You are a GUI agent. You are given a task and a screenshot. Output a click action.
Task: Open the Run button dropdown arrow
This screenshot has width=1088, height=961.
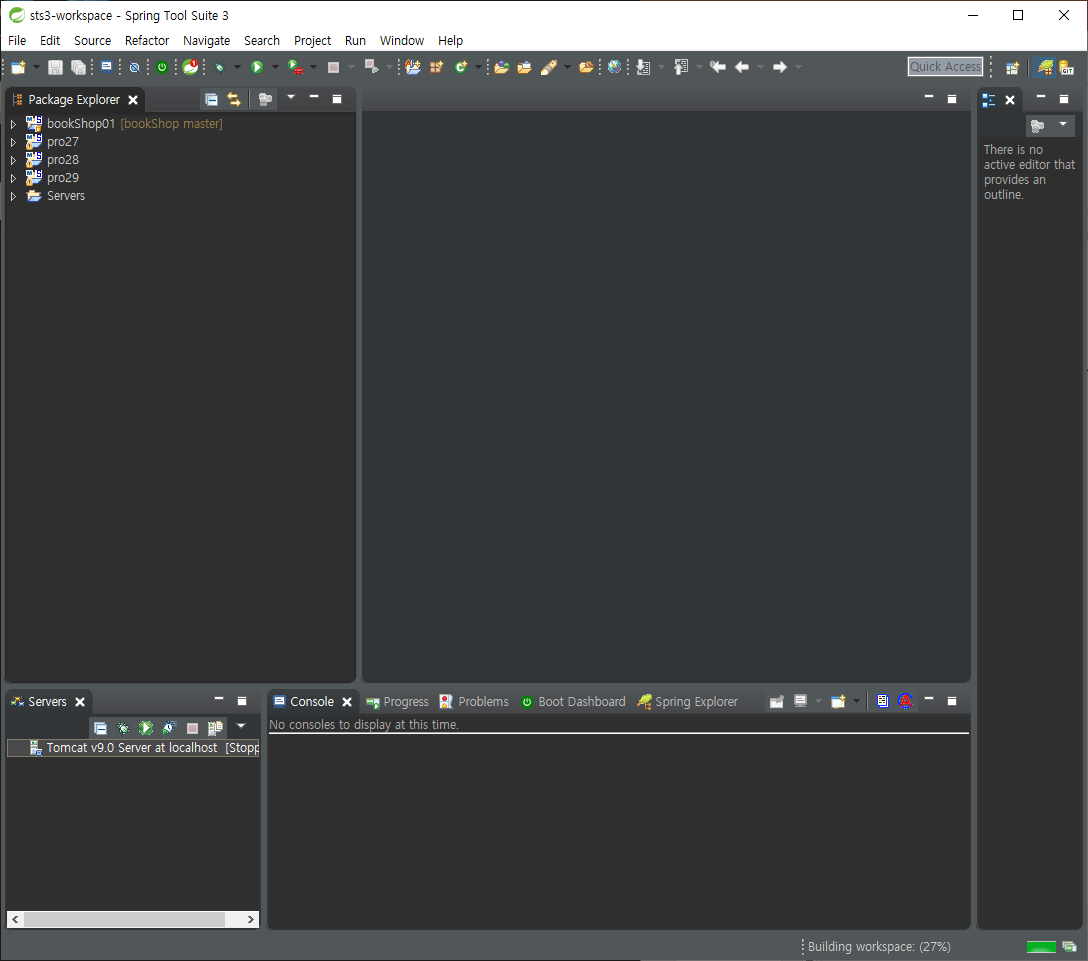[275, 67]
